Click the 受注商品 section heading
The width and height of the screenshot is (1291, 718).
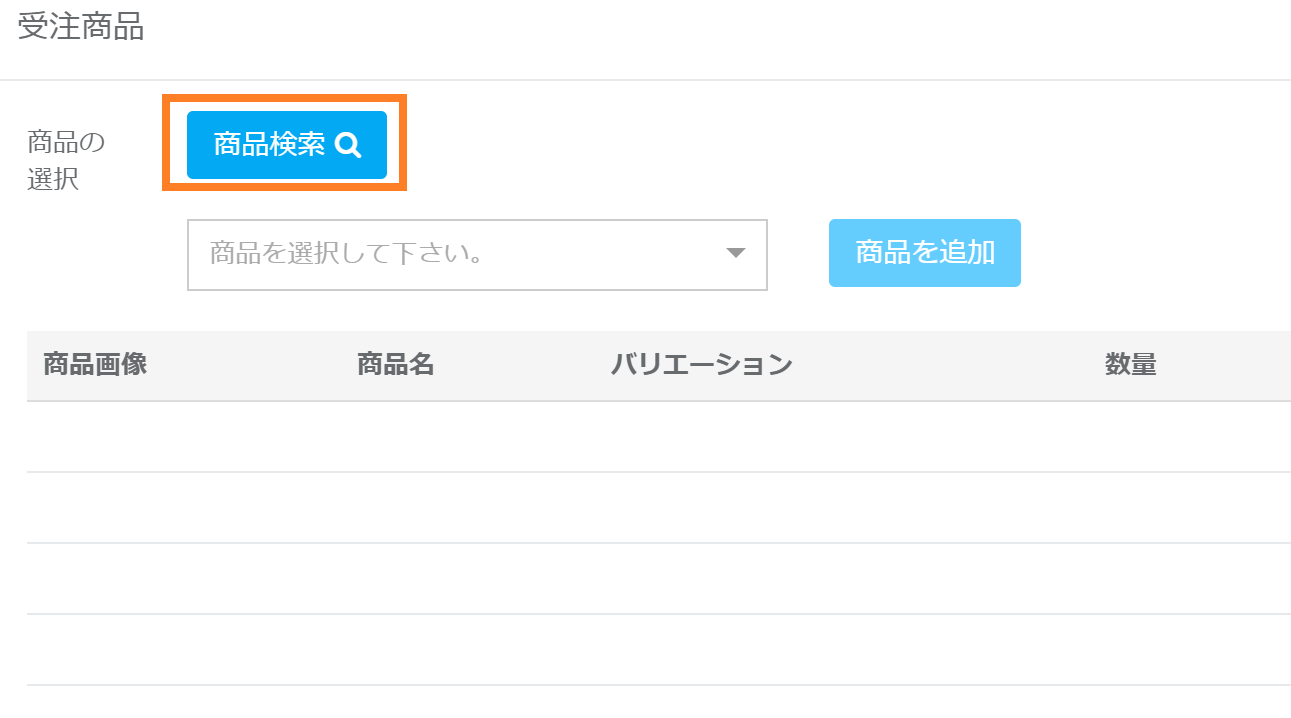tap(81, 28)
